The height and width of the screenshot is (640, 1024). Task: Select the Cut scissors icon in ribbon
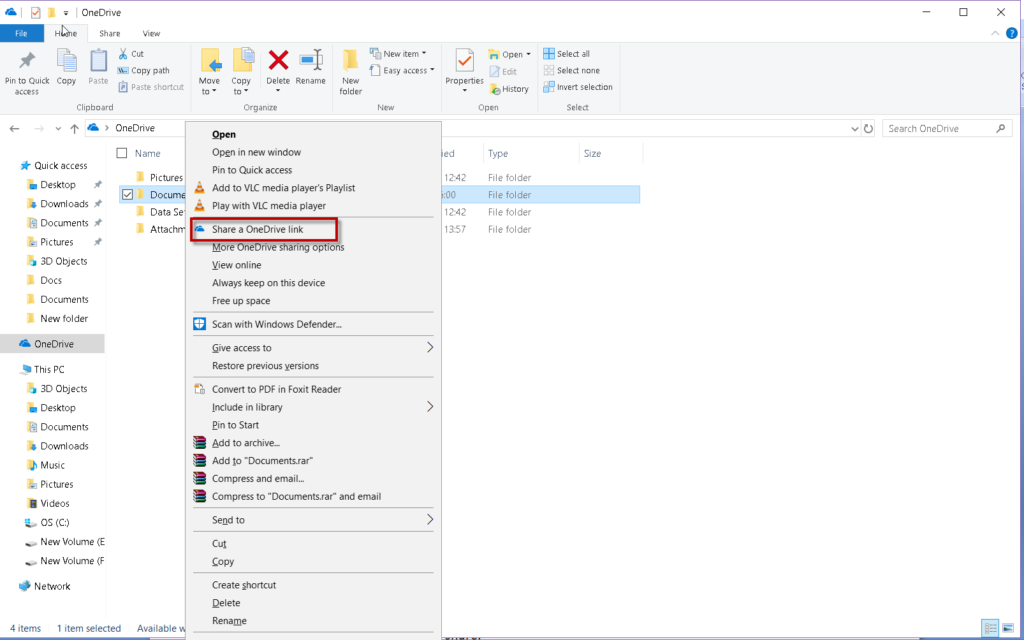pos(123,54)
